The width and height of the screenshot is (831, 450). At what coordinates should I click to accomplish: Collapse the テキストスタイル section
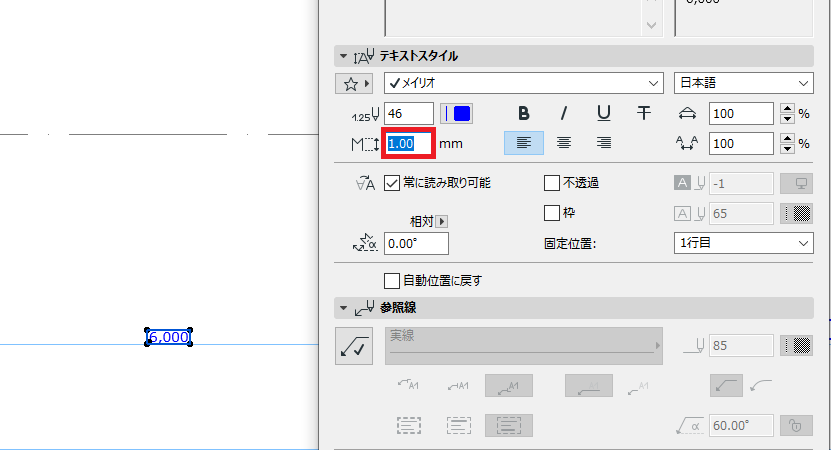point(343,56)
